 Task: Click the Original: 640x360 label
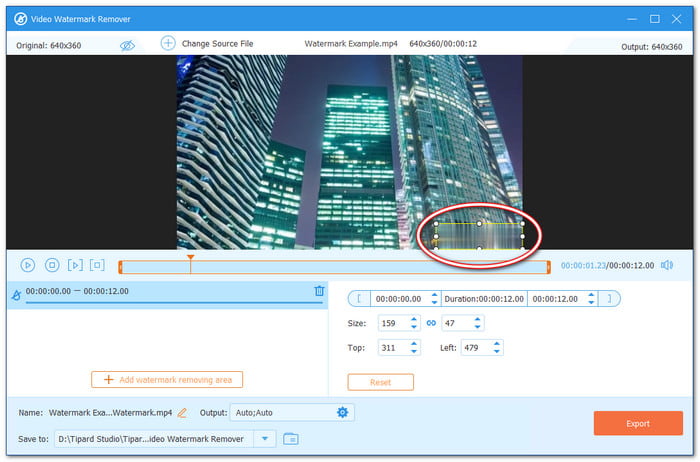click(49, 46)
